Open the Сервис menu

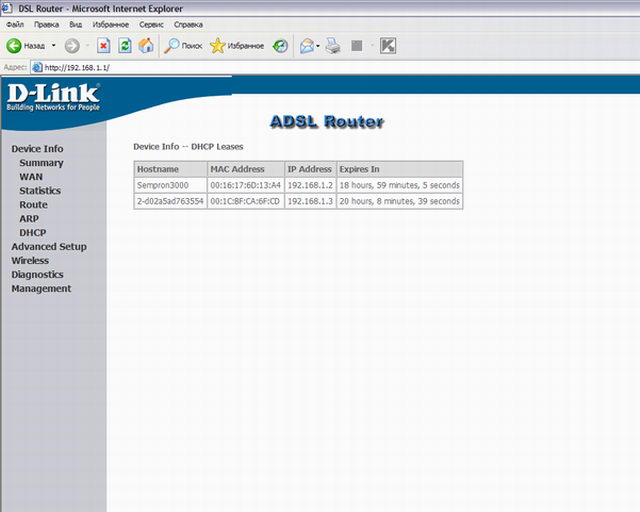pos(152,23)
